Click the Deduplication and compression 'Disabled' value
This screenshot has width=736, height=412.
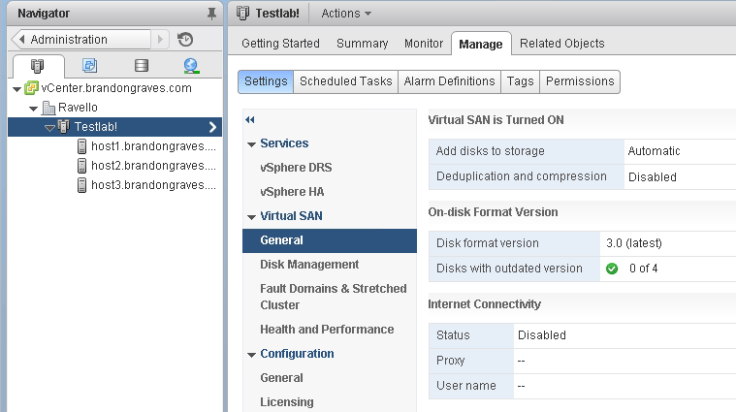652,177
